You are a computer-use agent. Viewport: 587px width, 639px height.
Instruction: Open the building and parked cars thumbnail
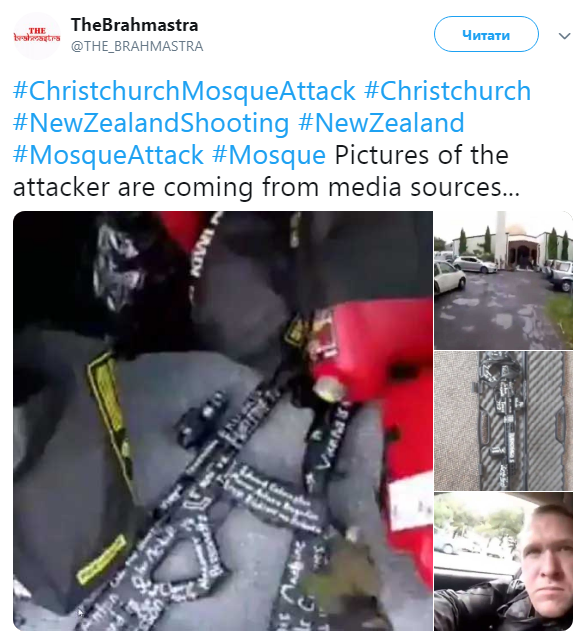coord(503,280)
